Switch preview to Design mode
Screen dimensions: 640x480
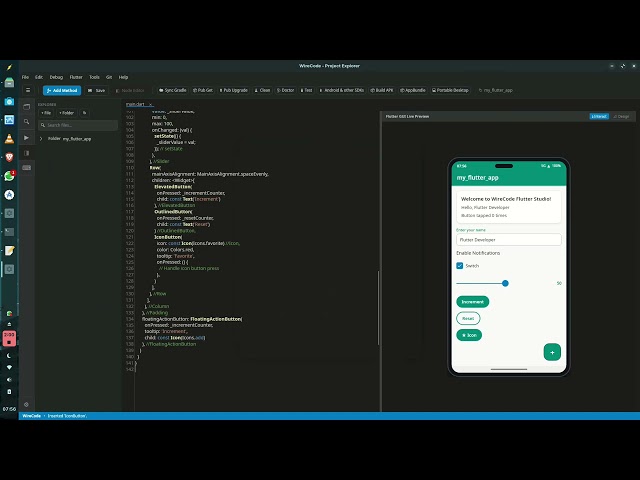(621, 116)
